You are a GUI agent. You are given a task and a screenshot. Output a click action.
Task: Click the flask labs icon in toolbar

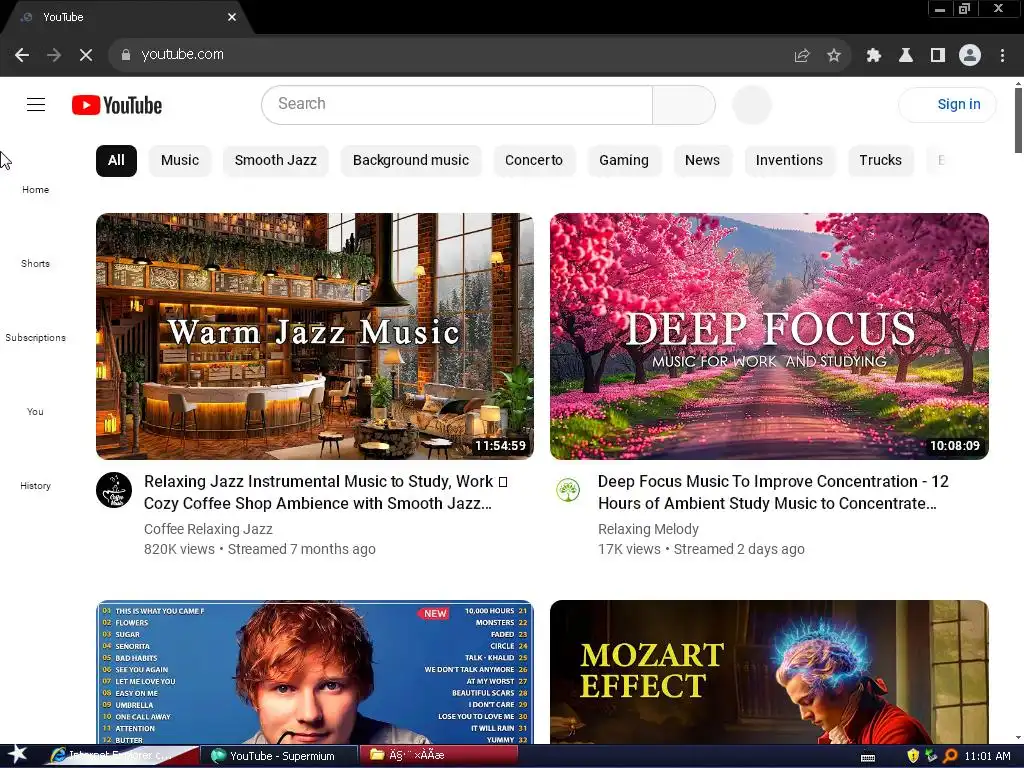click(x=906, y=56)
